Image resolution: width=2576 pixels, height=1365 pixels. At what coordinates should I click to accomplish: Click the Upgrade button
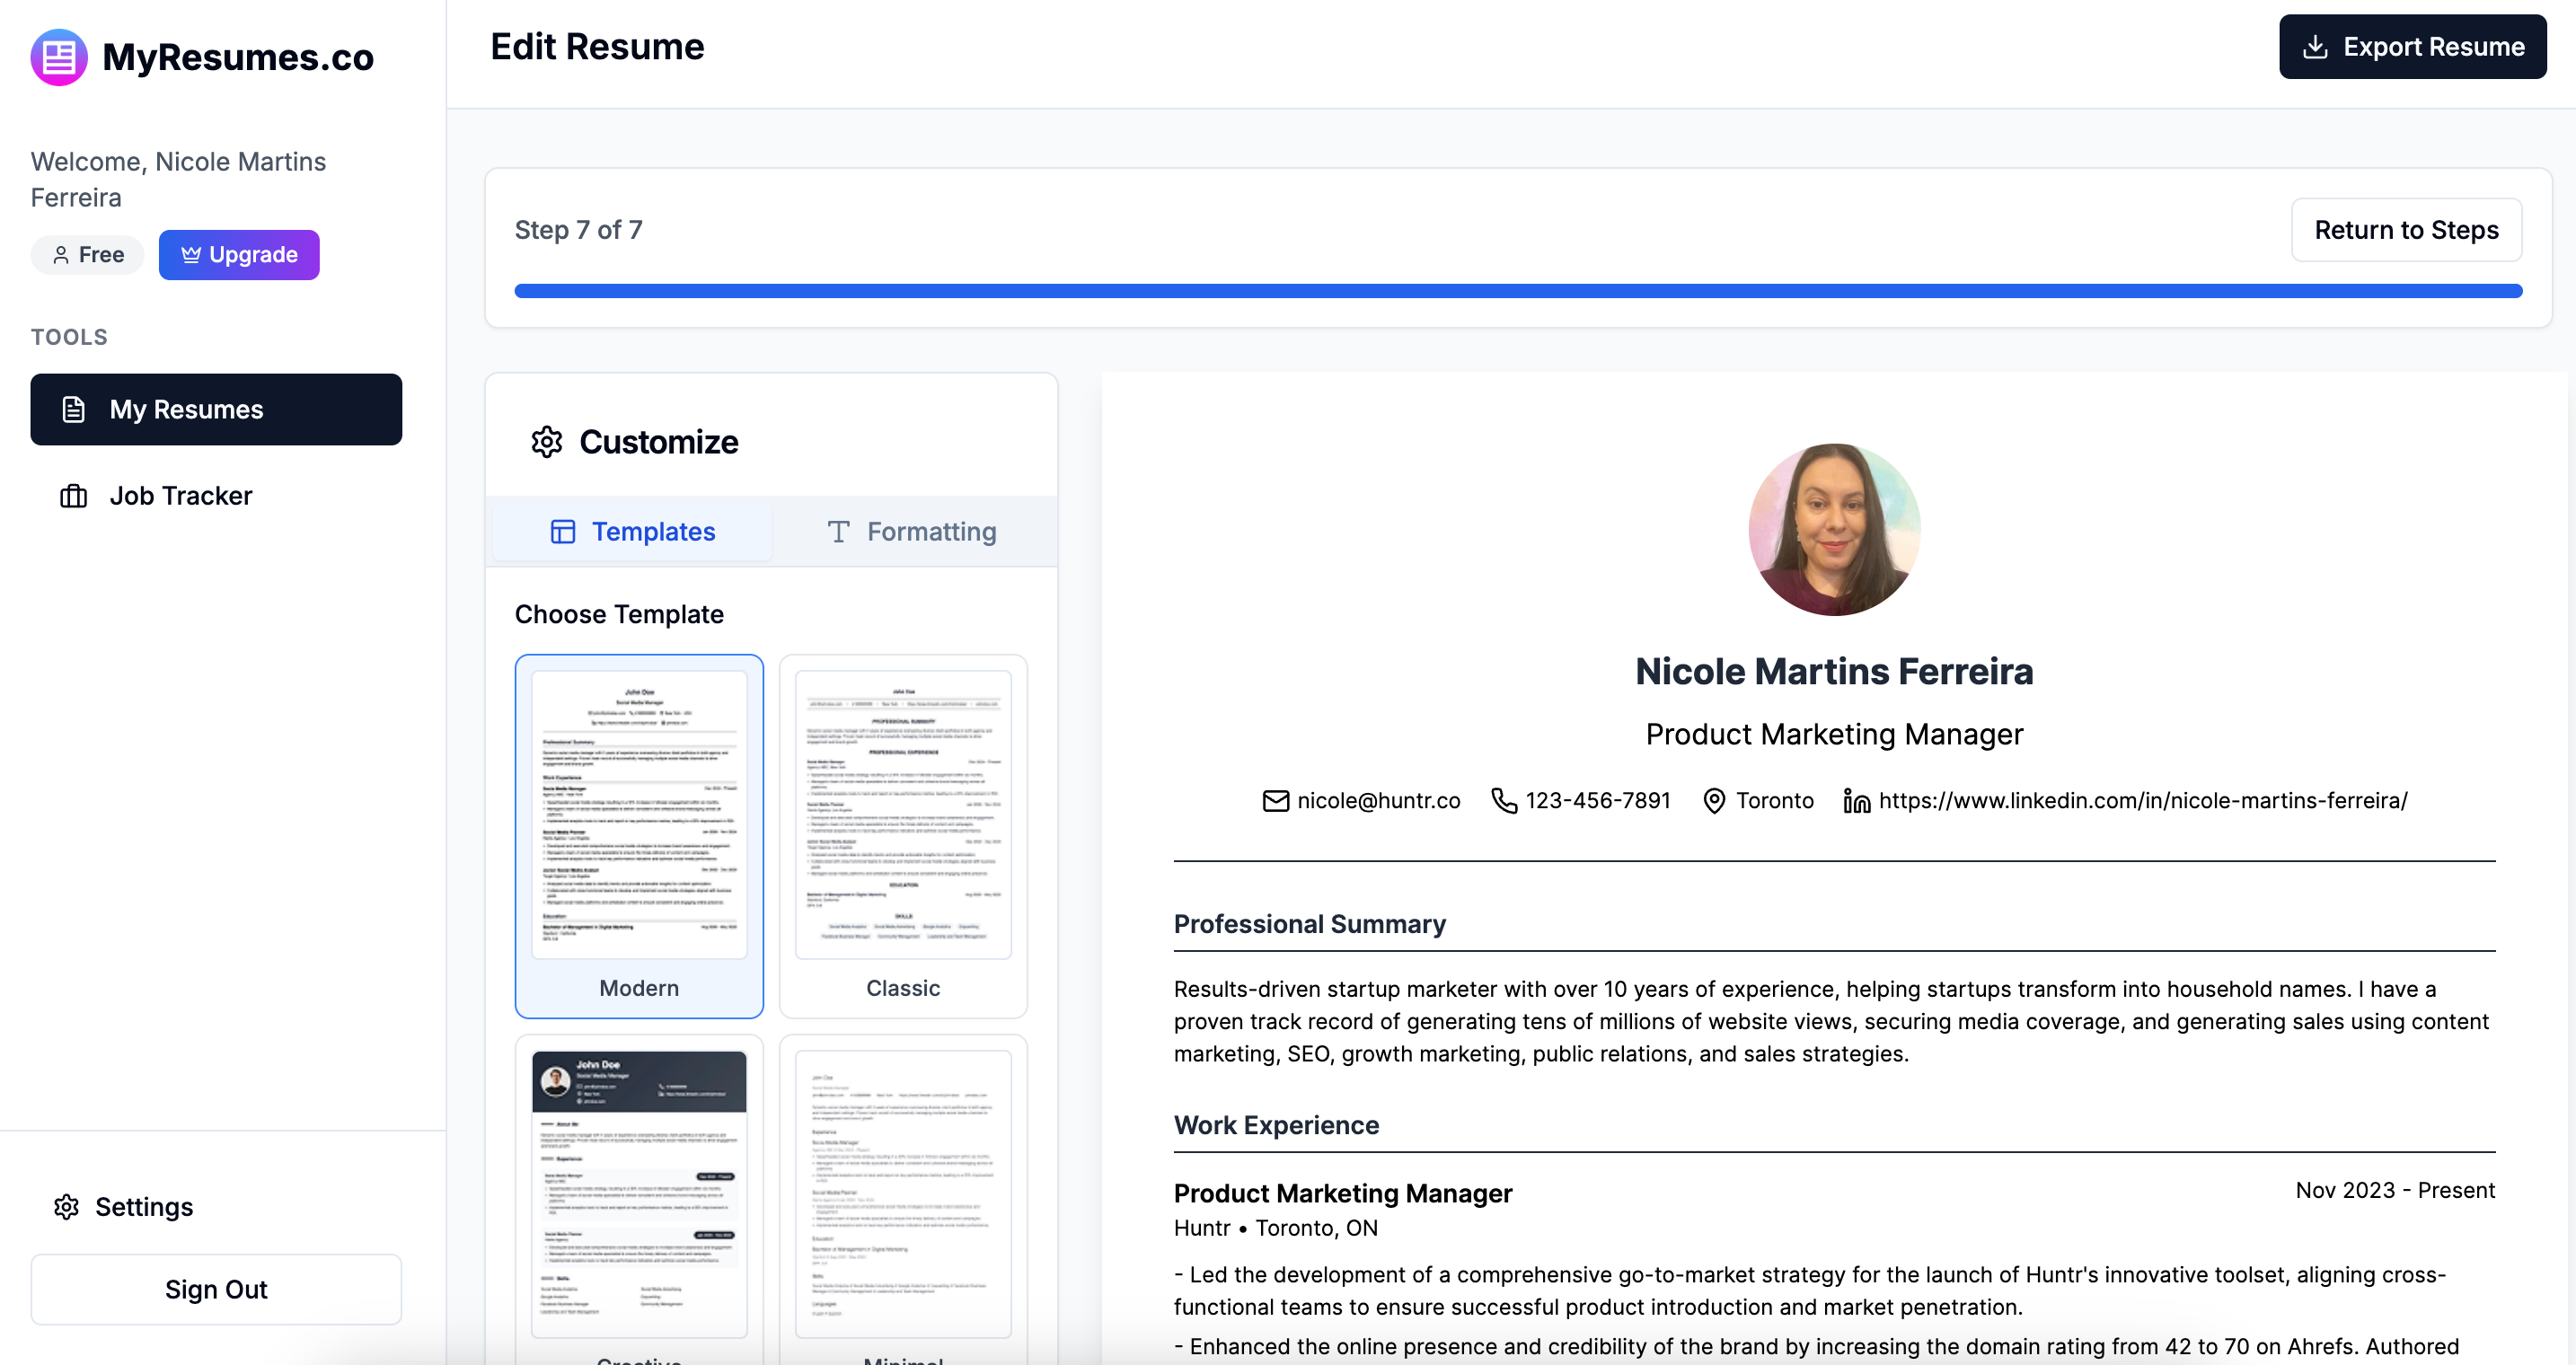[x=239, y=255]
